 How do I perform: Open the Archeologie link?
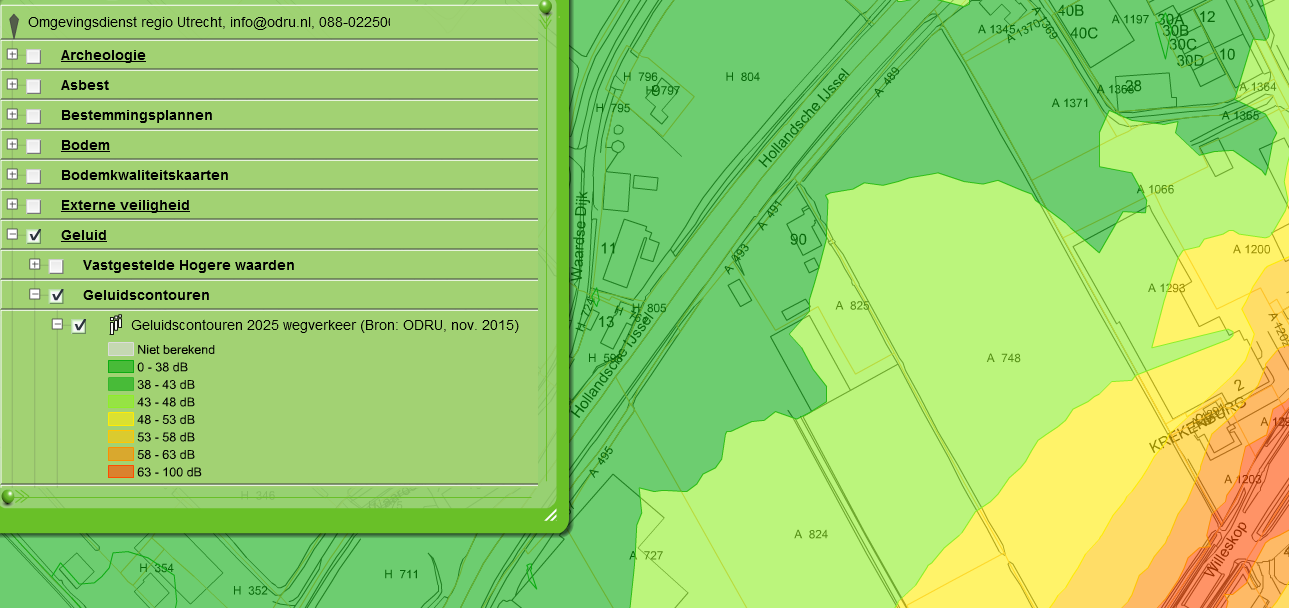[103, 55]
